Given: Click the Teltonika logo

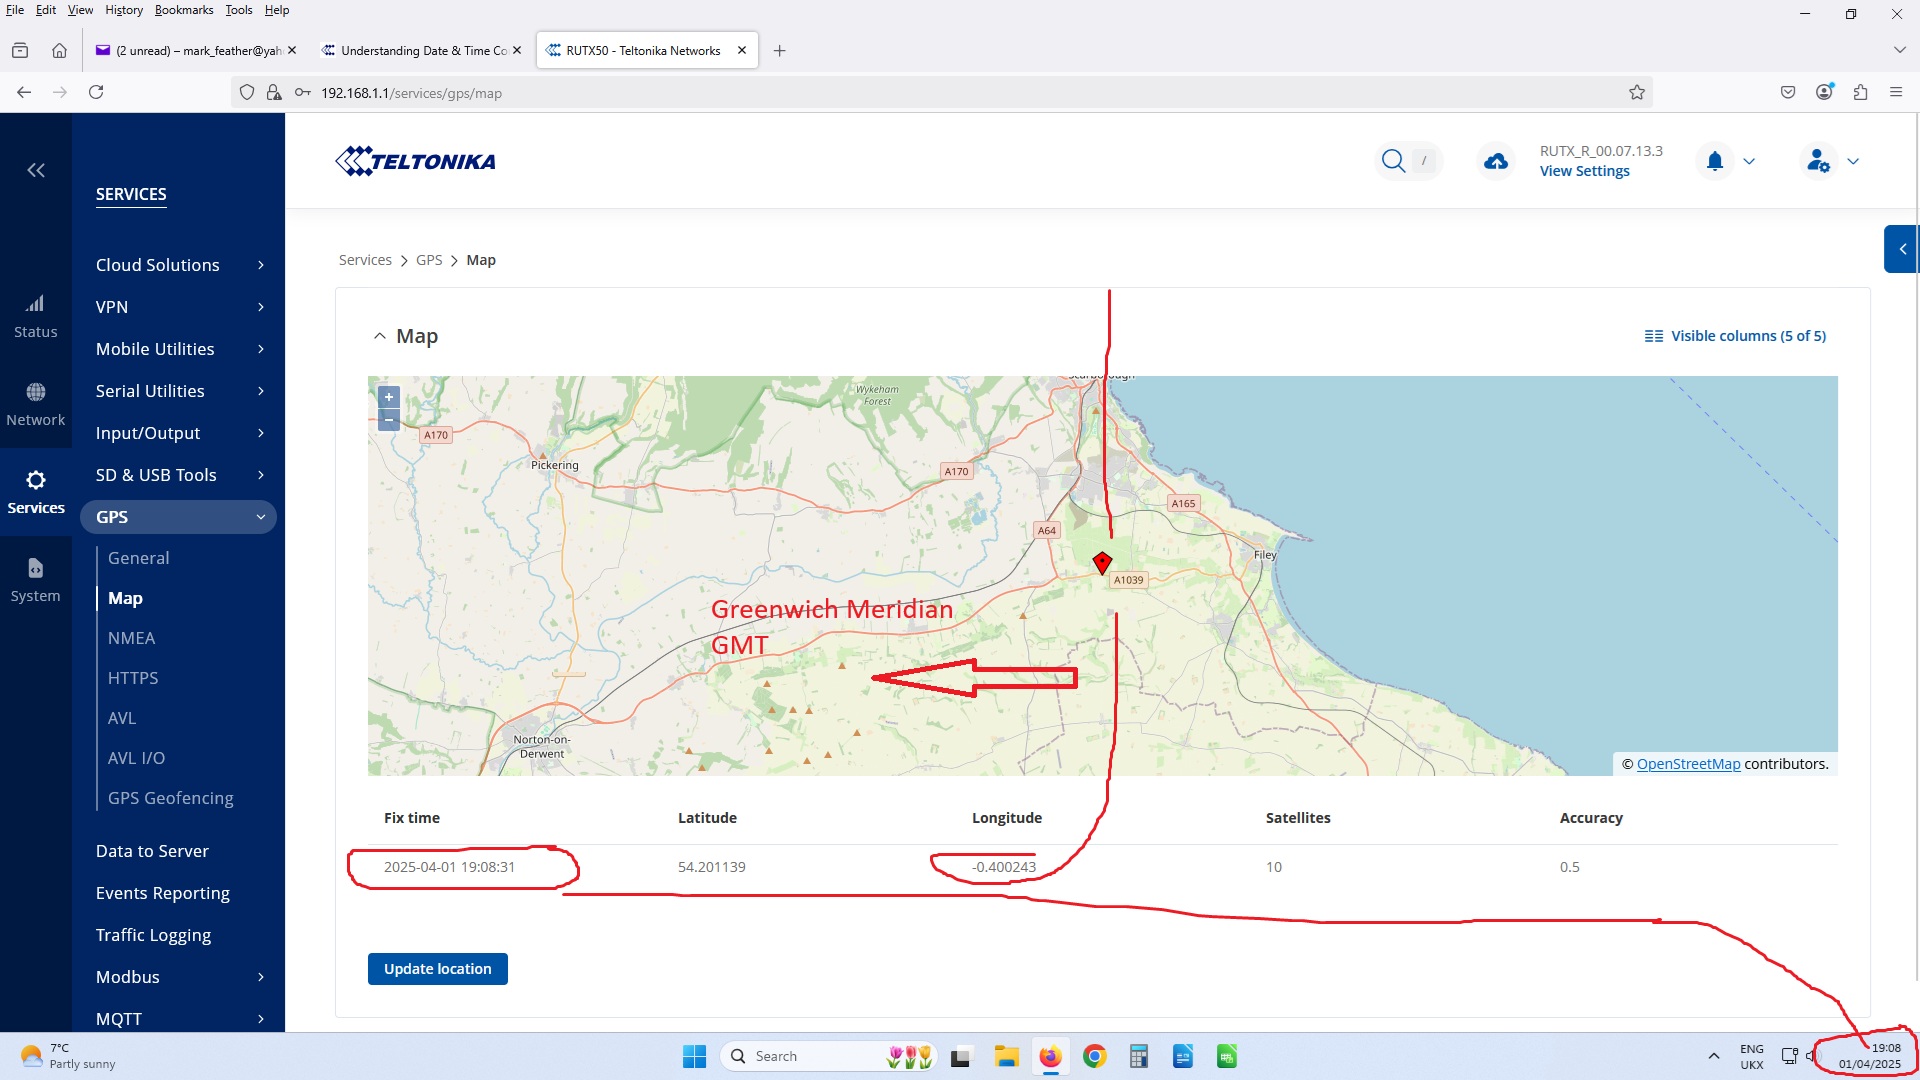Looking at the screenshot, I should [x=415, y=161].
